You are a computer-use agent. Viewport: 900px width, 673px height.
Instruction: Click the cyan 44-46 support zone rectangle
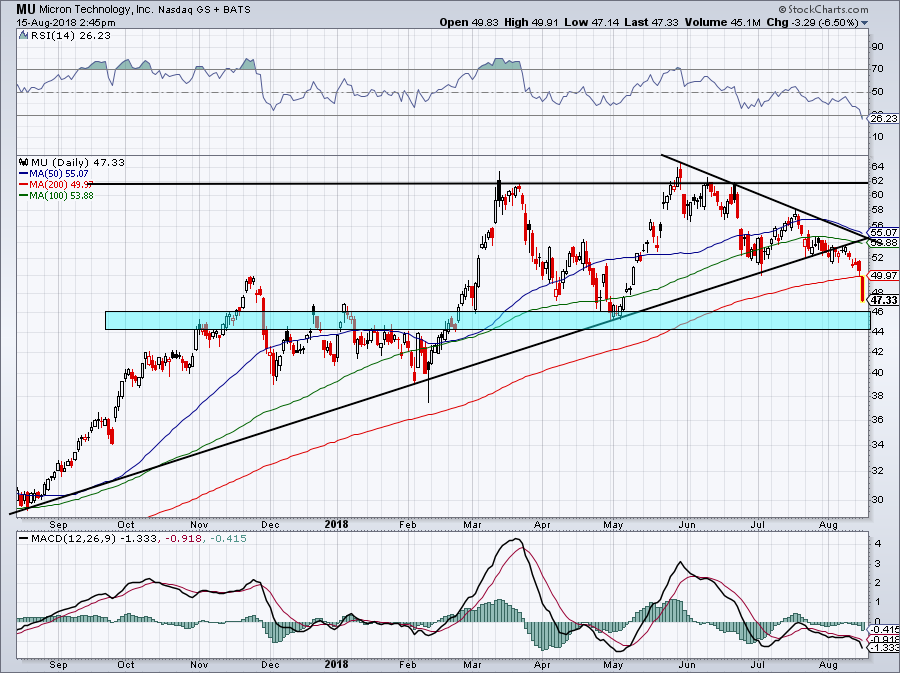(487, 320)
